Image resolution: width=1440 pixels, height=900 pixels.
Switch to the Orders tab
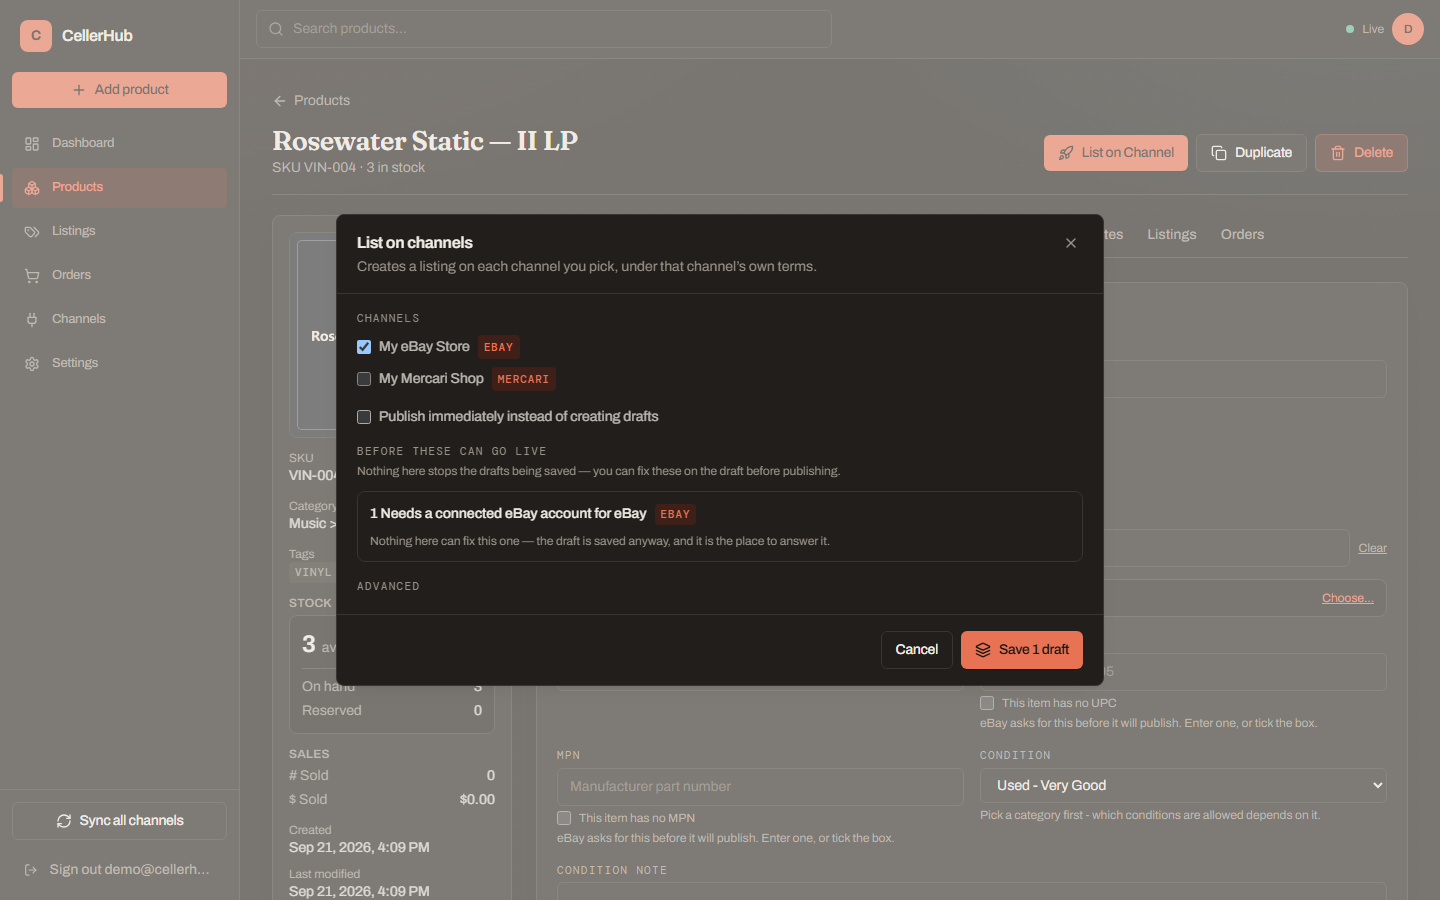pos(1242,234)
